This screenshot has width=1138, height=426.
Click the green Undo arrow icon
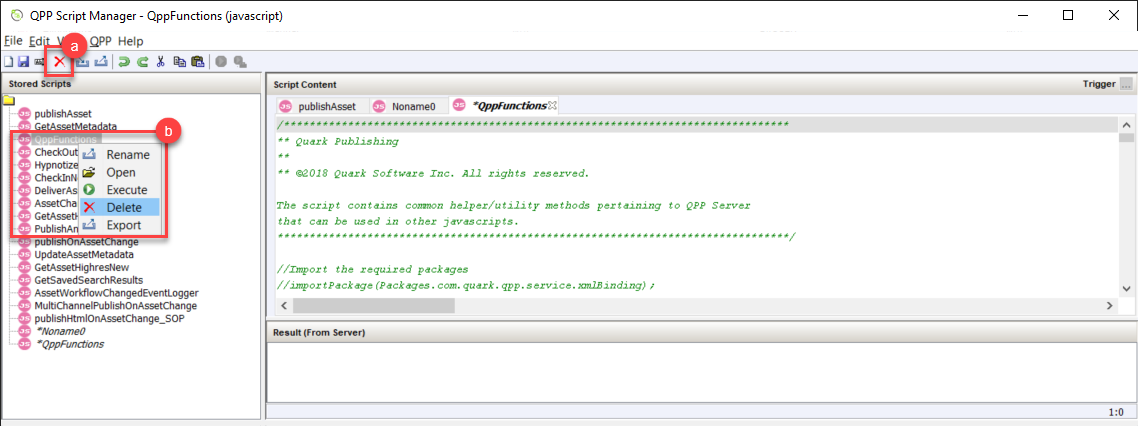pyautogui.click(x=124, y=62)
